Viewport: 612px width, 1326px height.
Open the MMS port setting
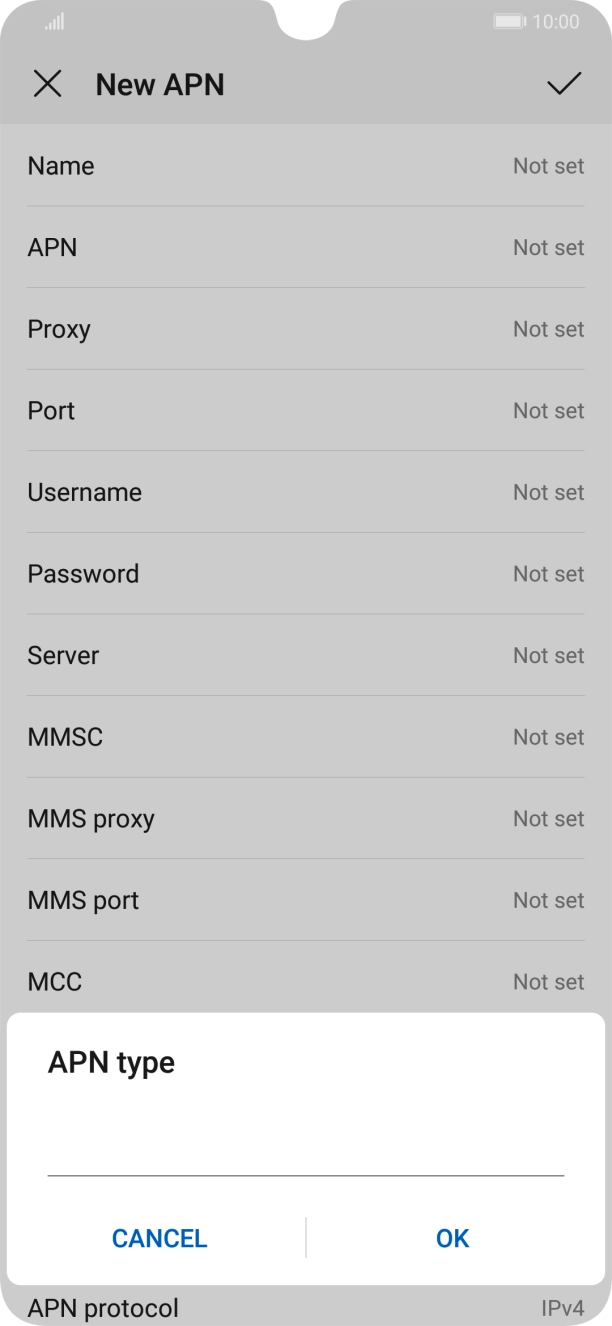pyautogui.click(x=306, y=900)
